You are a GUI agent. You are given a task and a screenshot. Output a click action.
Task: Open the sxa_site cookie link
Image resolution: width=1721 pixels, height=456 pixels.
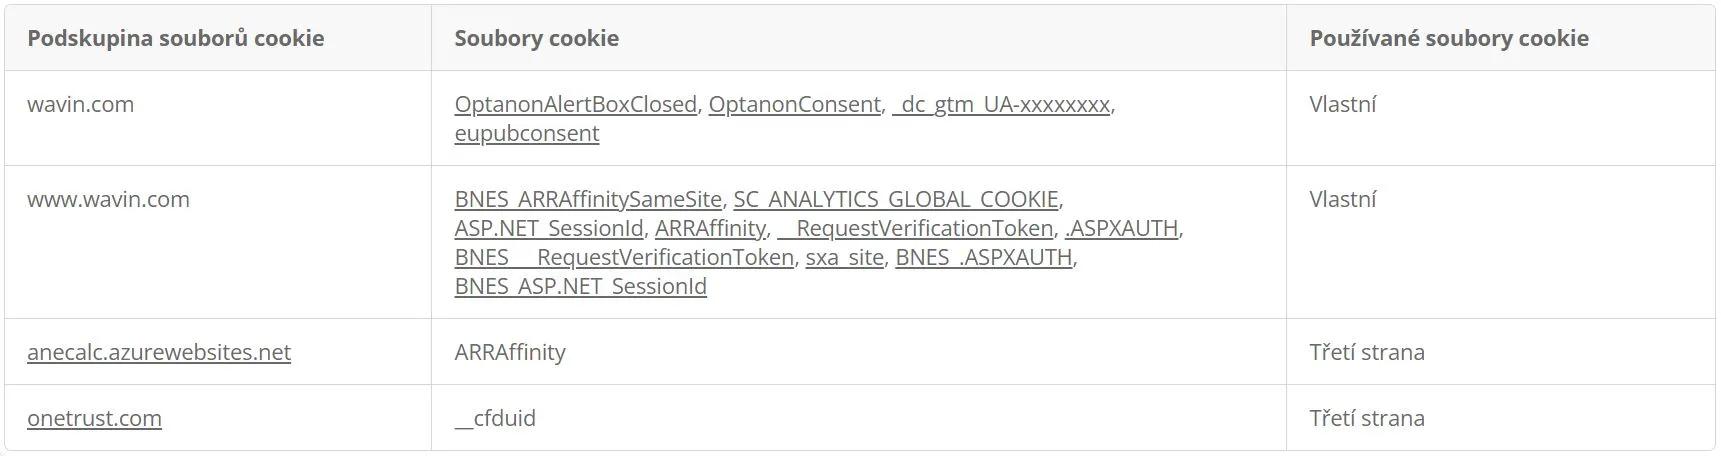tap(845, 257)
